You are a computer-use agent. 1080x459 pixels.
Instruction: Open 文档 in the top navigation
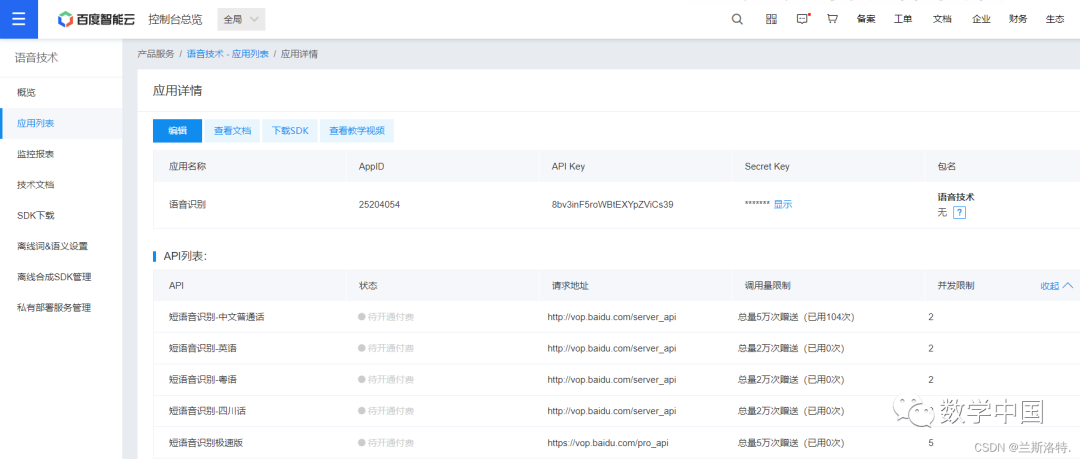click(x=942, y=19)
